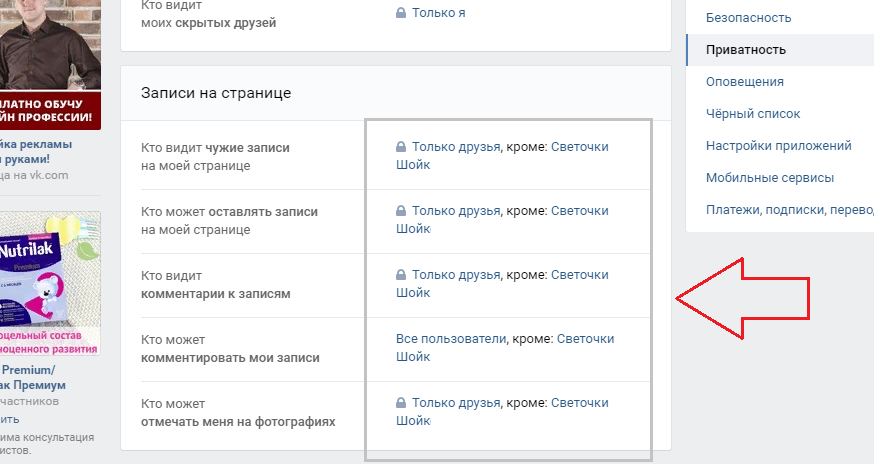Switch to the Безопасность settings tab

748,18
